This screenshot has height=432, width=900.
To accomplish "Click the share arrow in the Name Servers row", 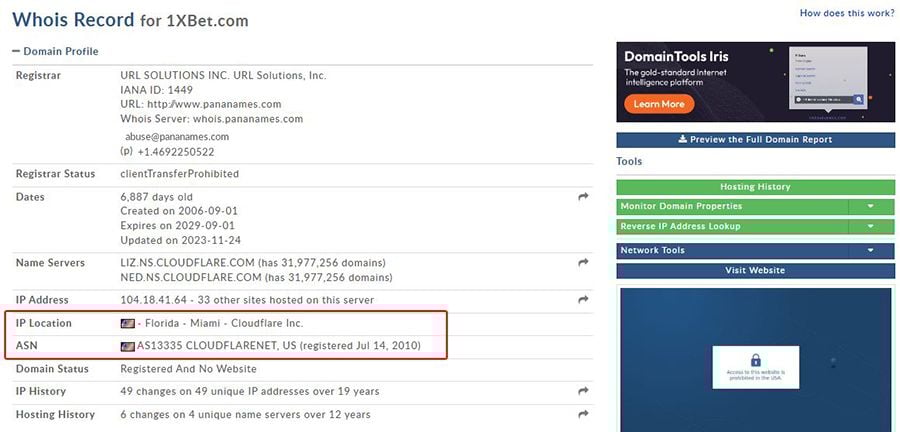I will coord(583,263).
